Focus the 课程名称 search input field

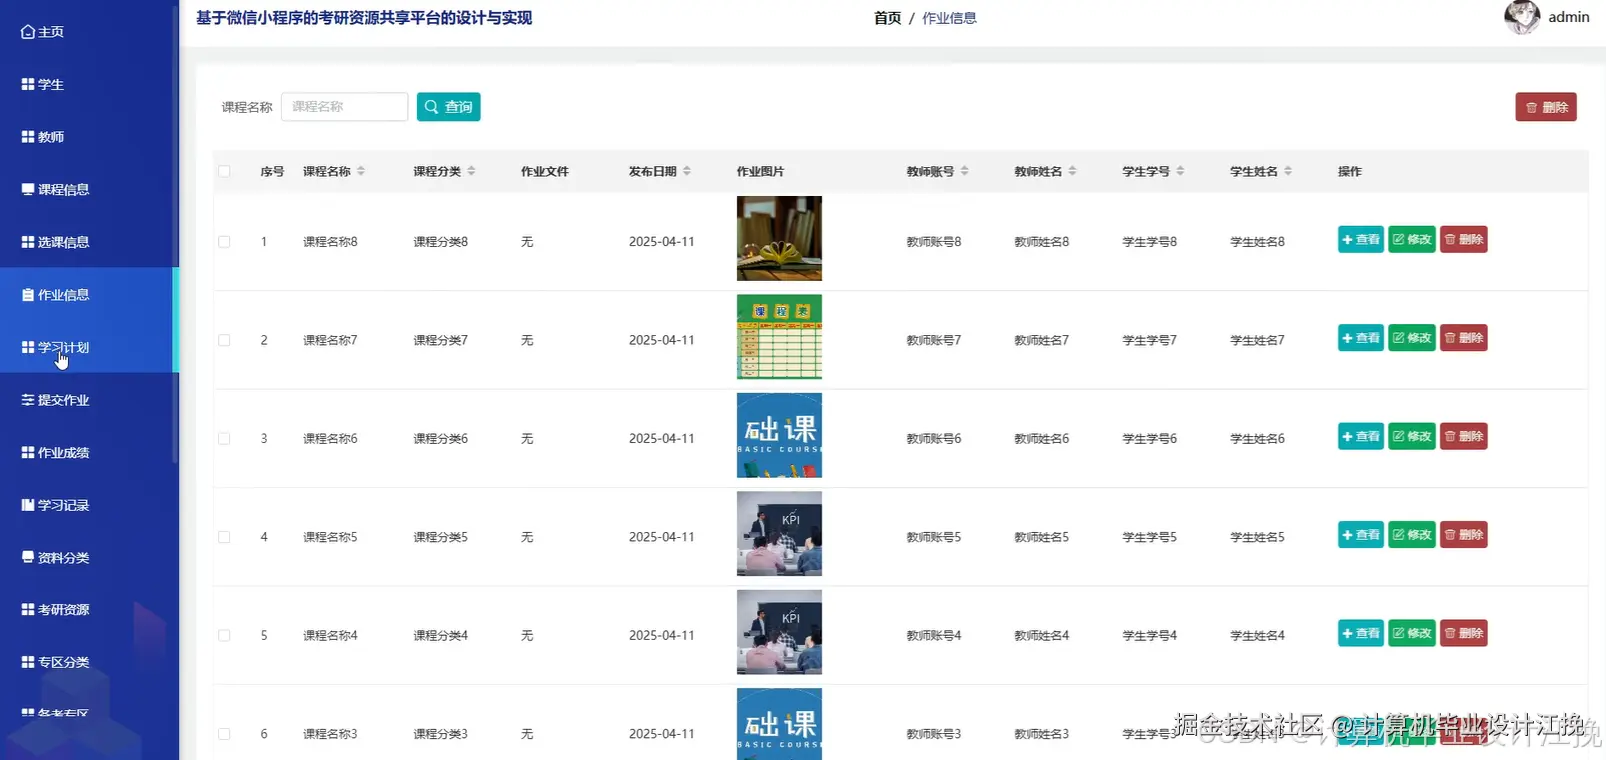point(344,107)
